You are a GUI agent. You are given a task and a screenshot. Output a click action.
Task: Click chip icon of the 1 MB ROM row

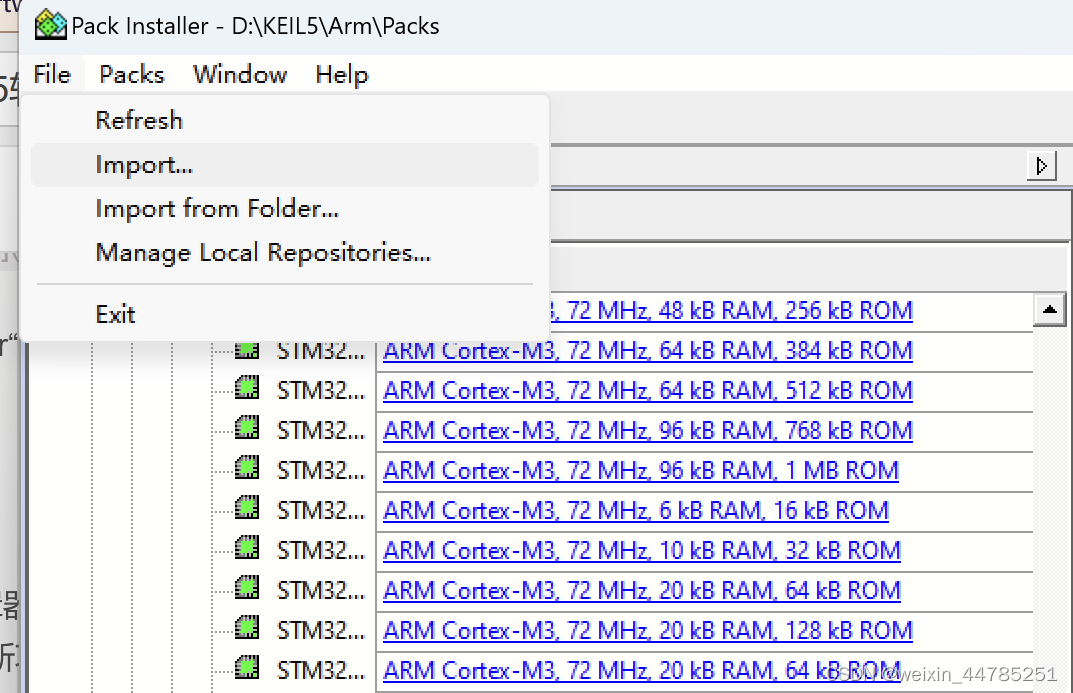[x=247, y=469]
